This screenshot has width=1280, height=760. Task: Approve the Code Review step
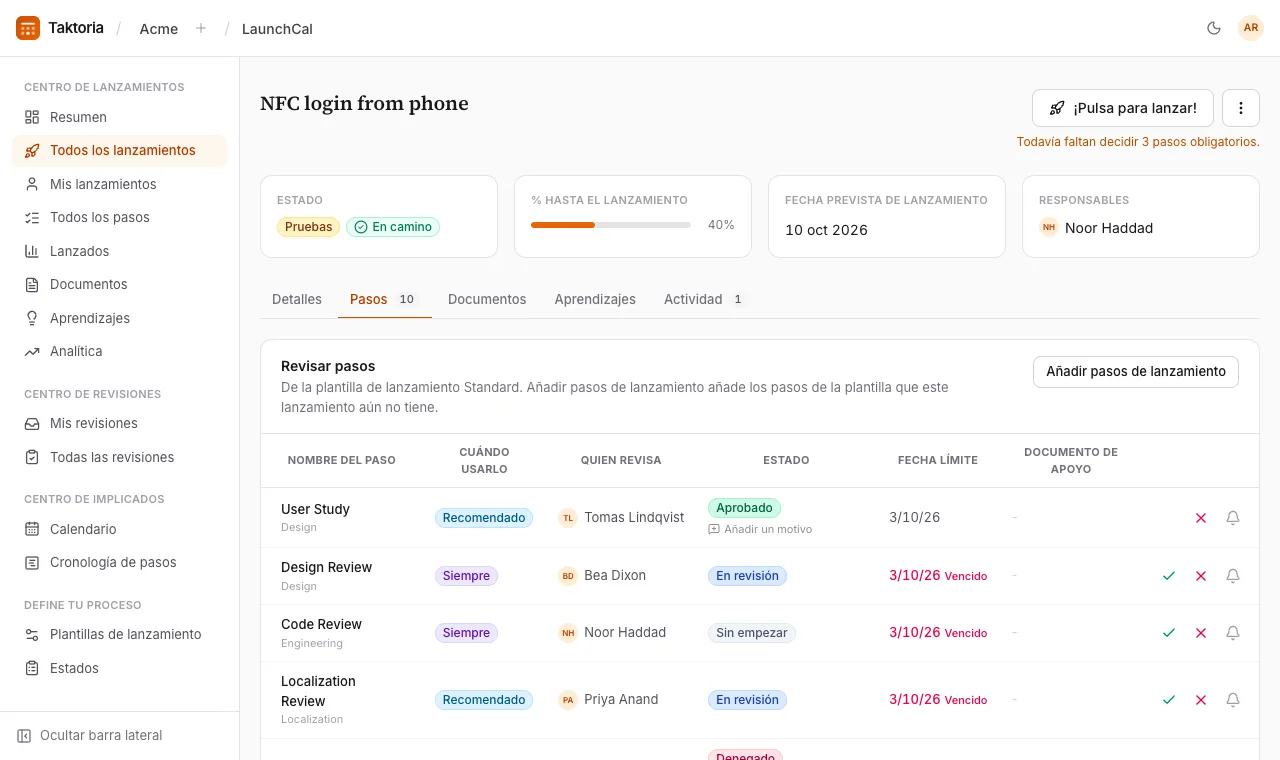click(x=1169, y=633)
